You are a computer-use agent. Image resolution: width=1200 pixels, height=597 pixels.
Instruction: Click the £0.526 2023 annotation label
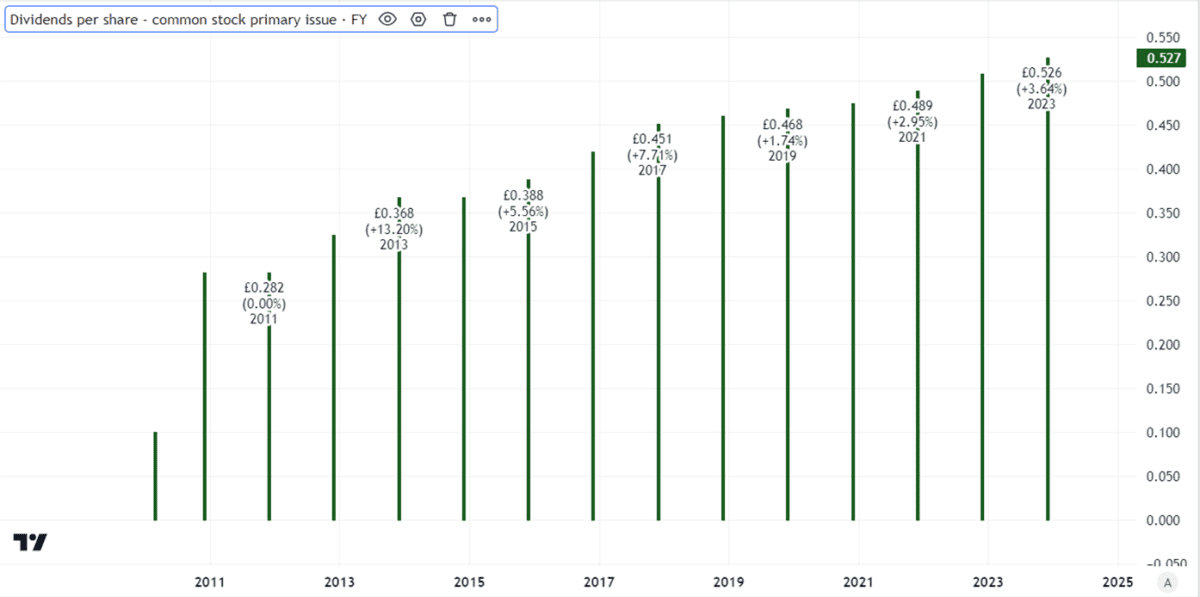pyautogui.click(x=1041, y=88)
